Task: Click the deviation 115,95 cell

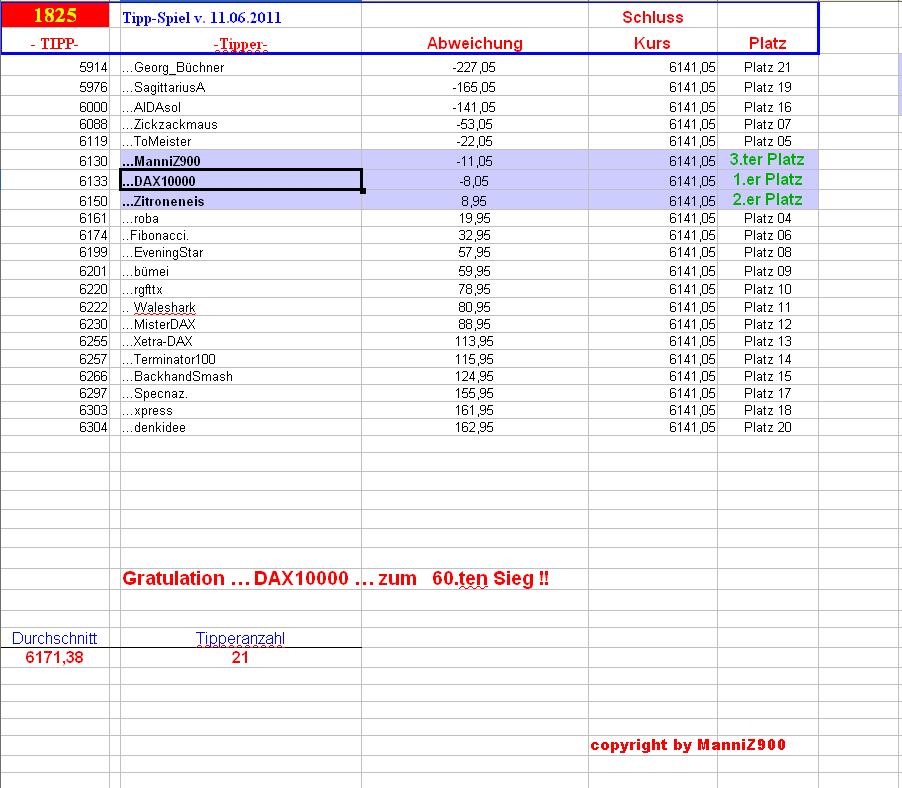Action: pyautogui.click(x=474, y=359)
